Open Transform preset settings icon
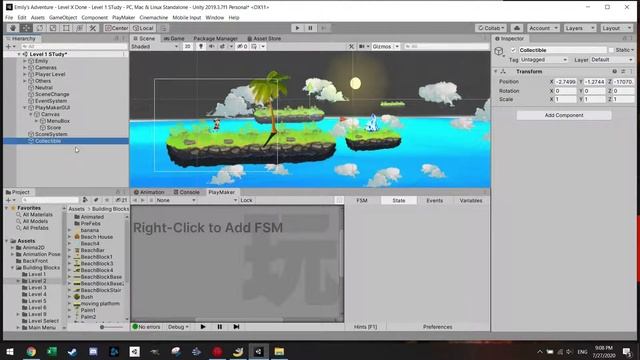The height and width of the screenshot is (360, 640). click(623, 71)
